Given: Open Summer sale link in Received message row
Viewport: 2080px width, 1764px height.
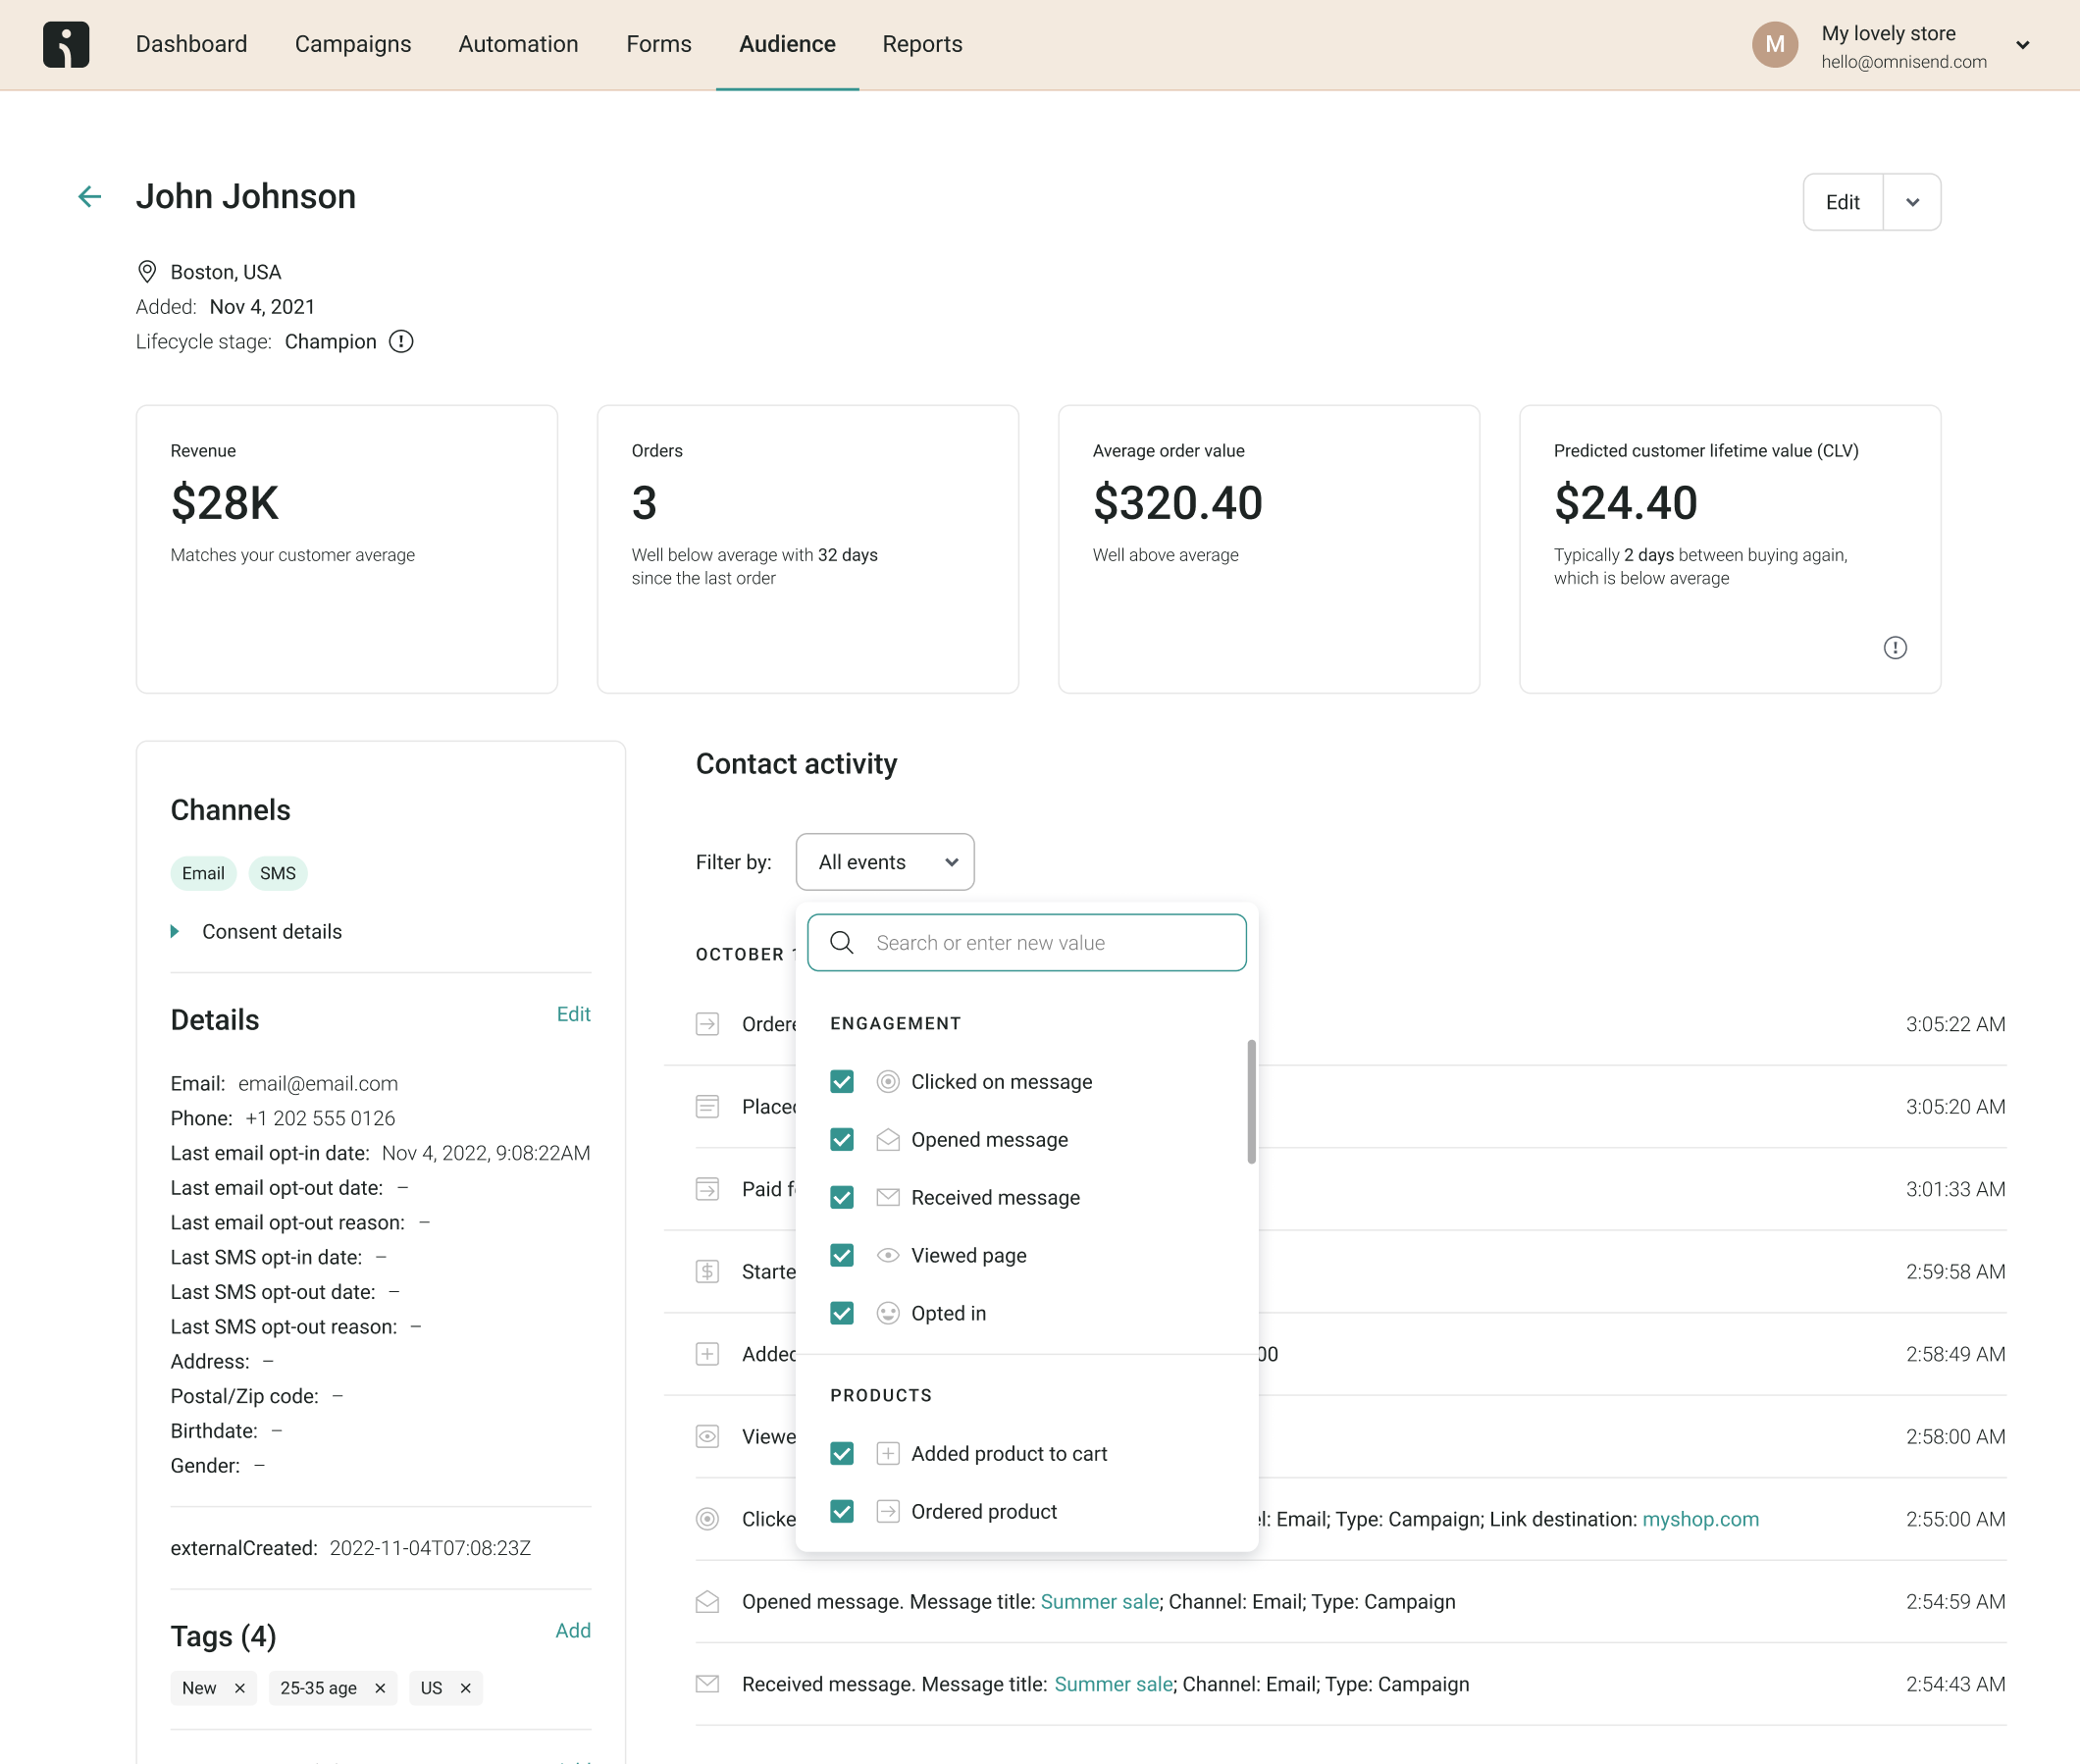Looking at the screenshot, I should [x=1114, y=1685].
